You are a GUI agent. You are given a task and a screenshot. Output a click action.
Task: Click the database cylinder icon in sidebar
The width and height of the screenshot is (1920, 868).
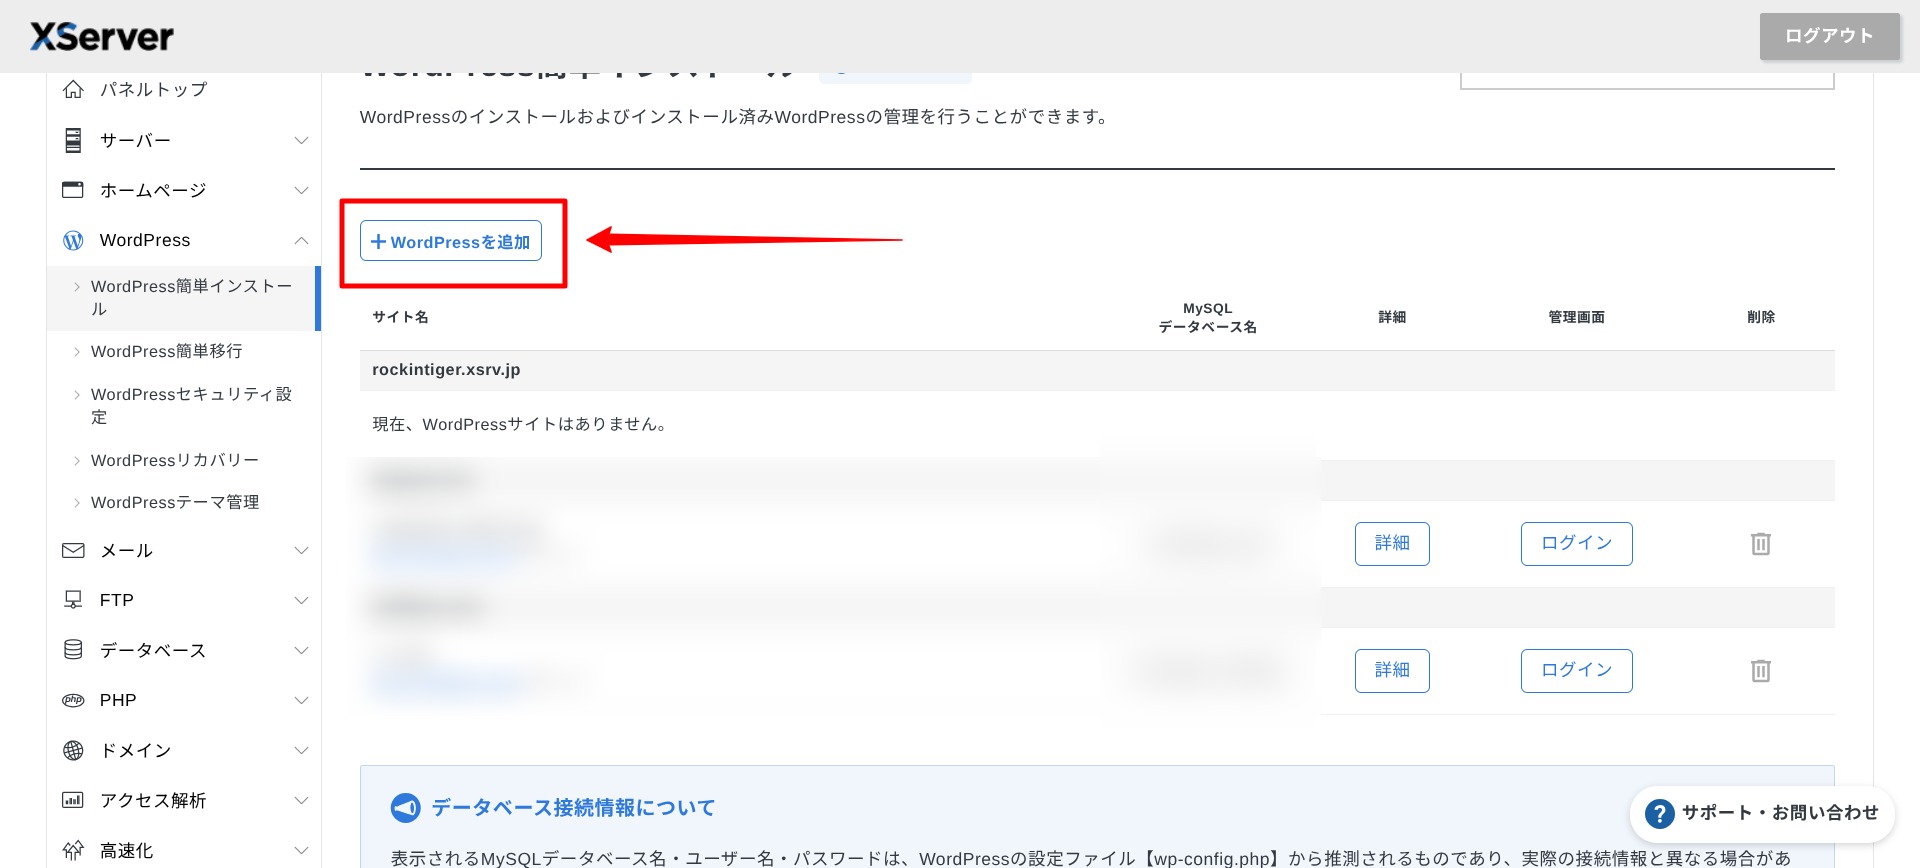pos(73,650)
